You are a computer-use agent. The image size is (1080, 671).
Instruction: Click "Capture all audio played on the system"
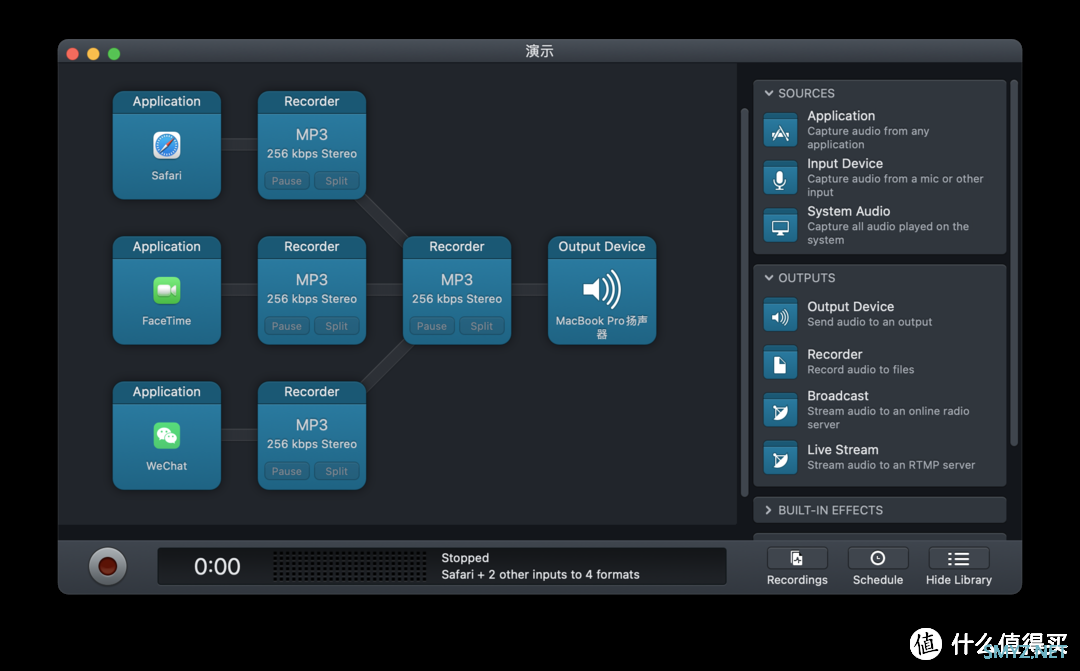click(888, 233)
